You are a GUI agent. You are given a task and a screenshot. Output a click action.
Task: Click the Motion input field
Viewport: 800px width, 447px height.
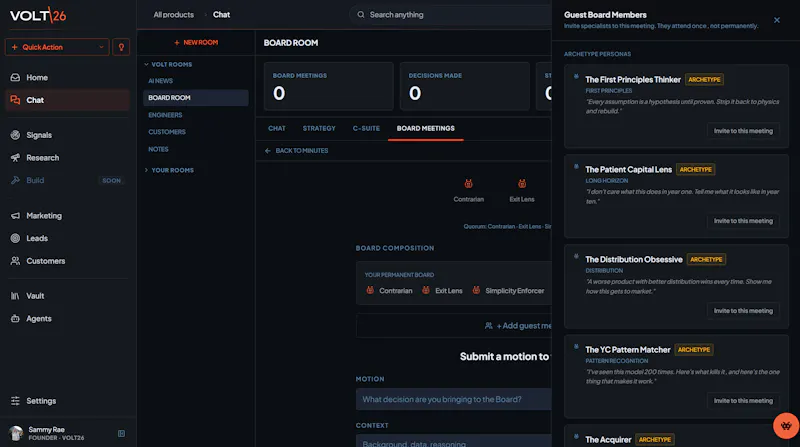click(x=454, y=399)
